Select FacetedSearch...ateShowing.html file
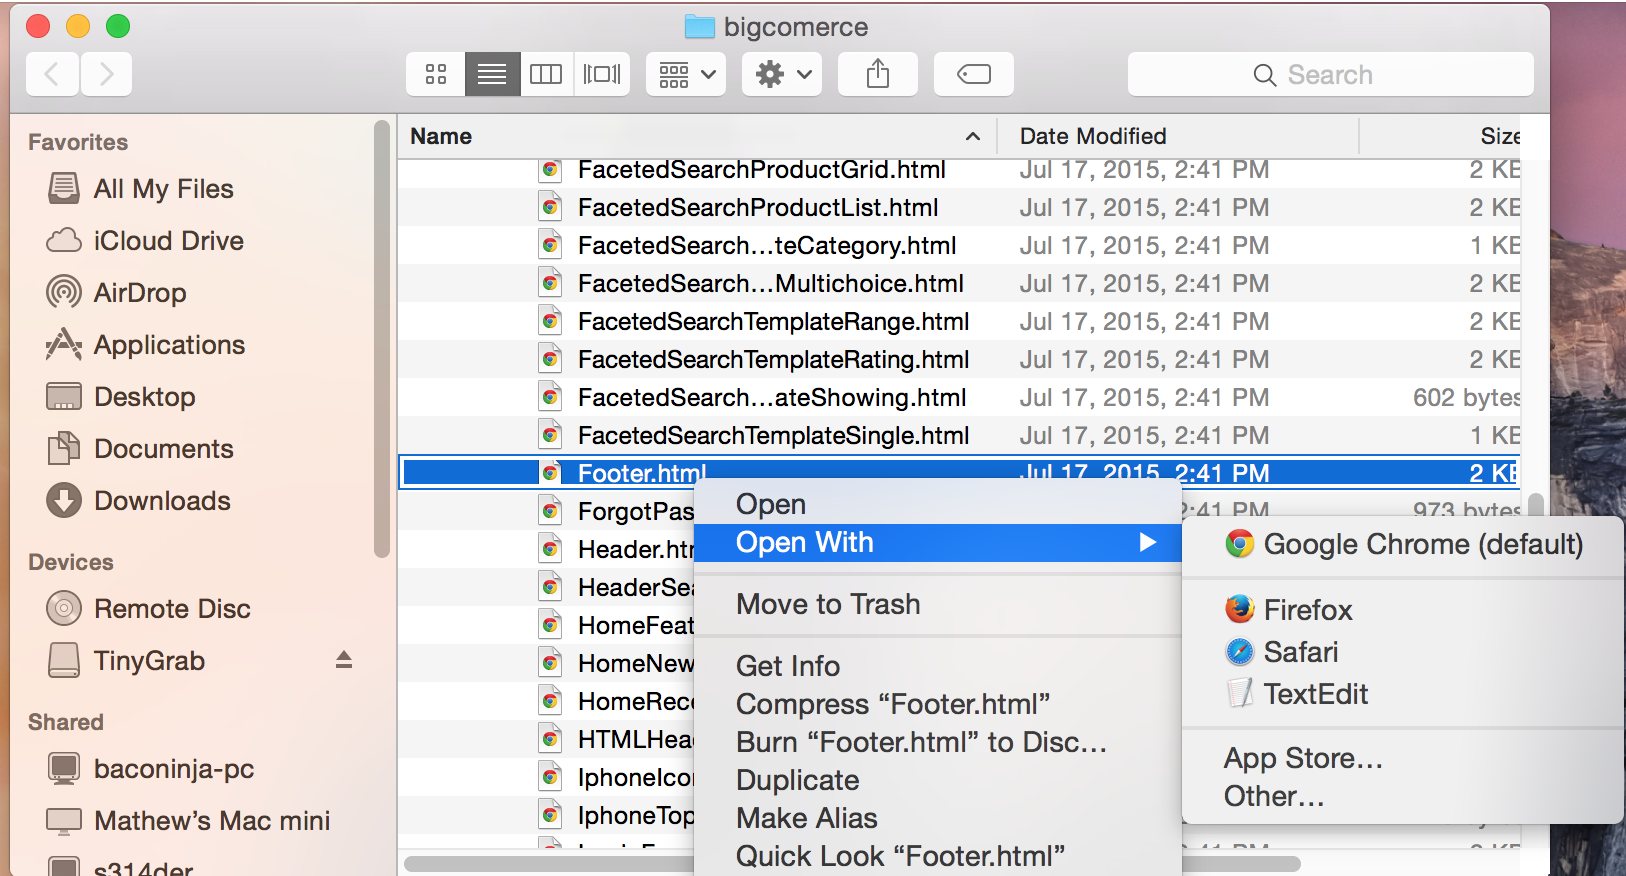Image resolution: width=1626 pixels, height=876 pixels. coord(772,398)
